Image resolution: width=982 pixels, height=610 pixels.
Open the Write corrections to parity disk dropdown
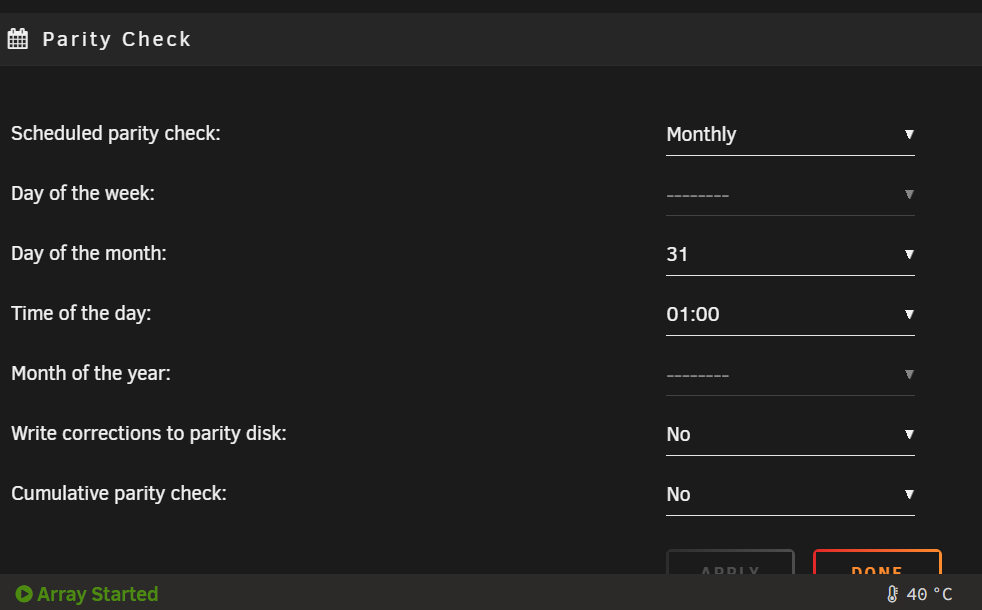click(x=790, y=435)
